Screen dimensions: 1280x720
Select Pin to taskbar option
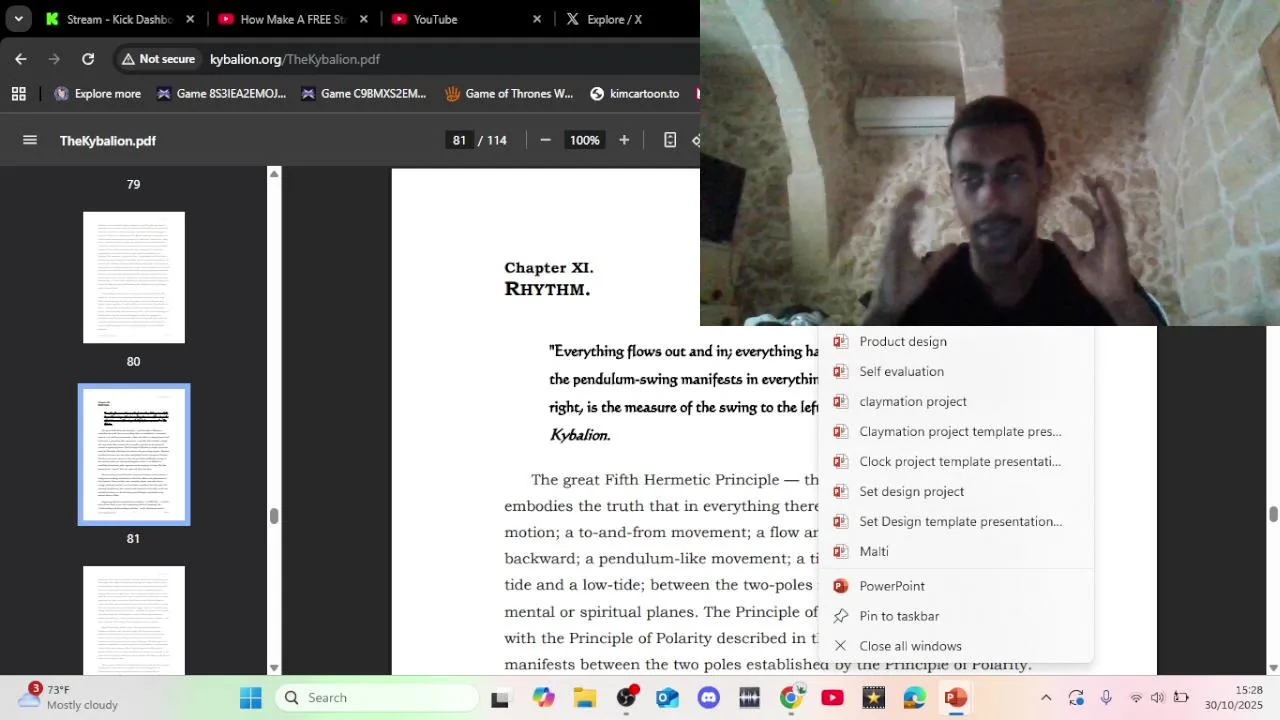pos(955,616)
